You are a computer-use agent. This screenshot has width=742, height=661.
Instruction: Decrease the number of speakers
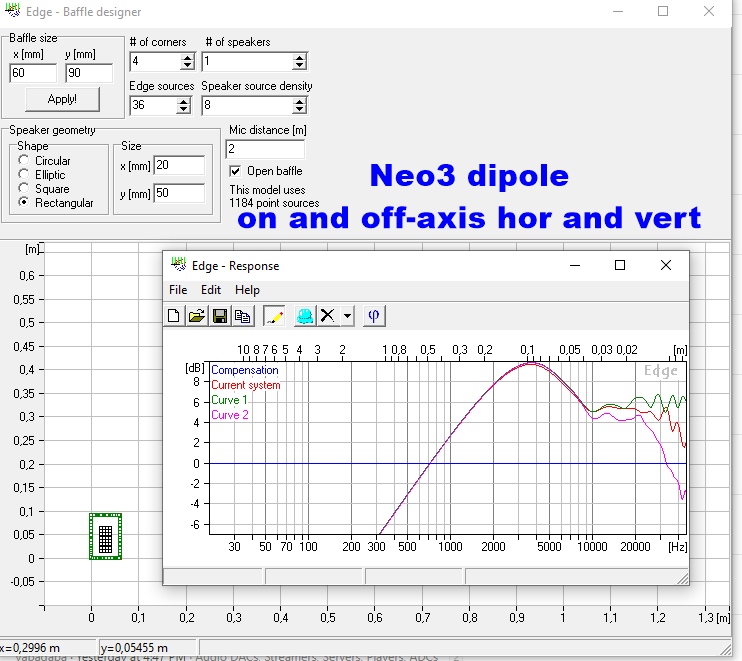point(299,65)
